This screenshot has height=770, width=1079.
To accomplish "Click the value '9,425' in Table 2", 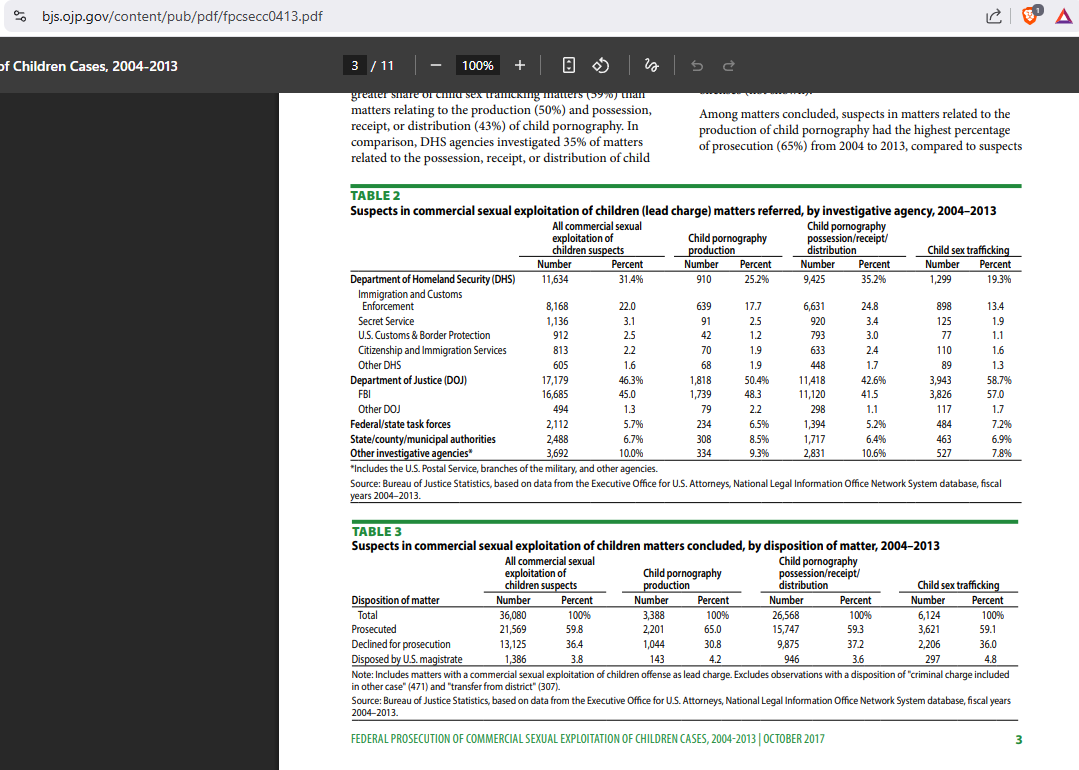I will pyautogui.click(x=814, y=279).
